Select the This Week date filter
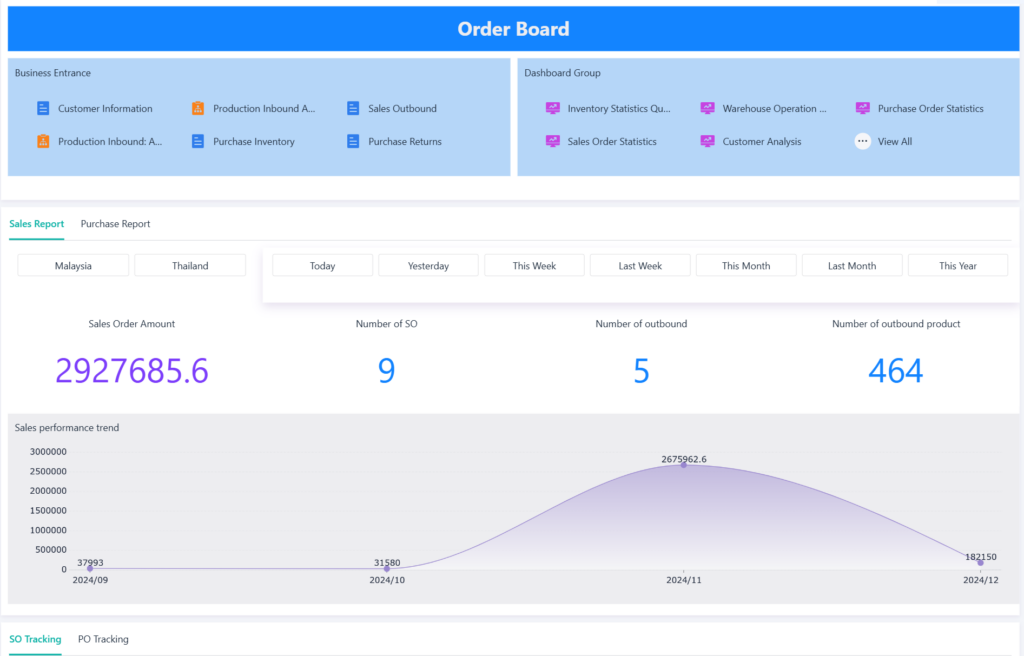The image size is (1024, 656). pos(534,265)
